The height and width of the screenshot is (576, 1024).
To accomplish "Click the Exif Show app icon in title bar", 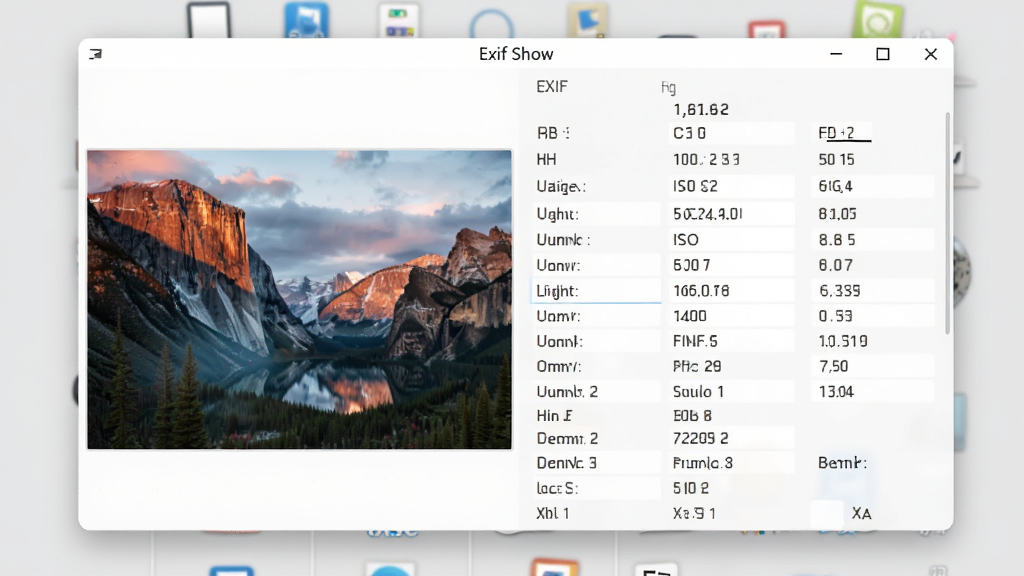I will pyautogui.click(x=96, y=54).
